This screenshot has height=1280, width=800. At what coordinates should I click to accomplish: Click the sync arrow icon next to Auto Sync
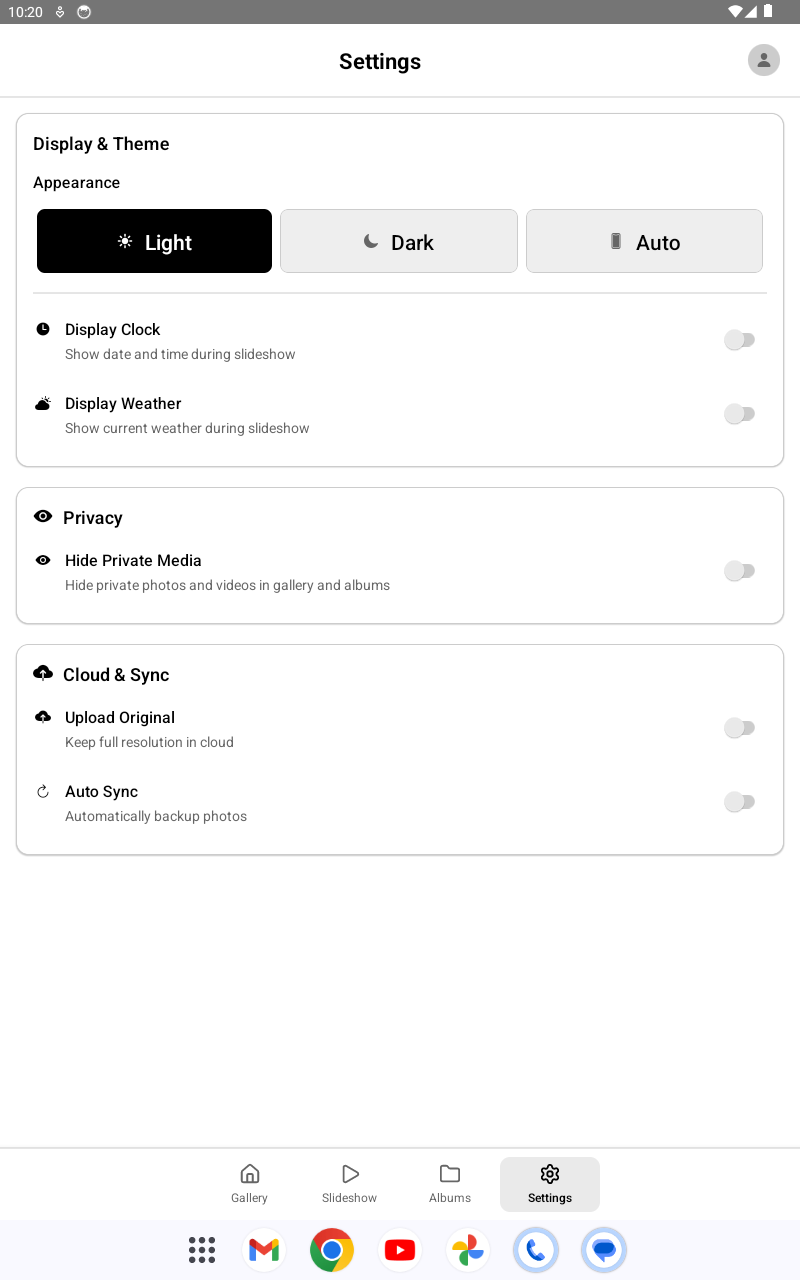42,791
